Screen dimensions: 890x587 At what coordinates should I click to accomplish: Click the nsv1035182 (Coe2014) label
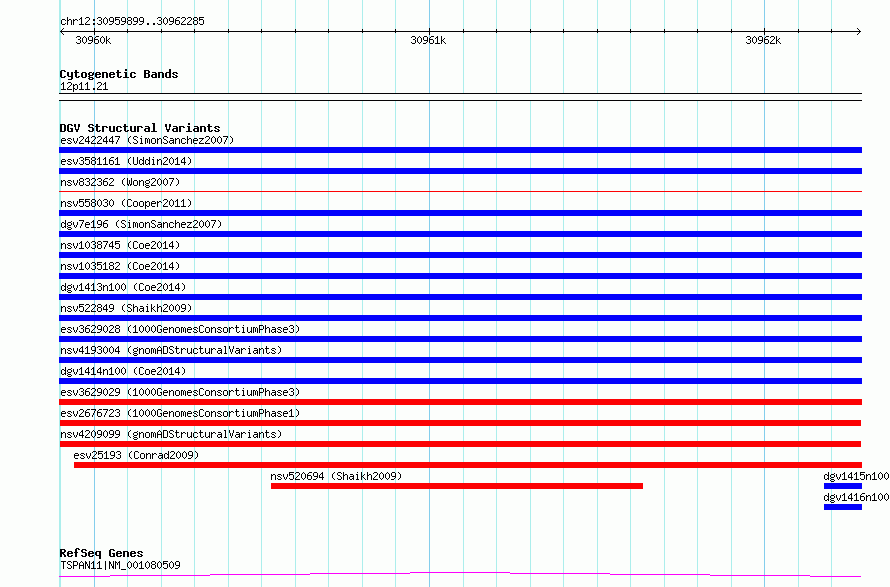[x=120, y=266]
